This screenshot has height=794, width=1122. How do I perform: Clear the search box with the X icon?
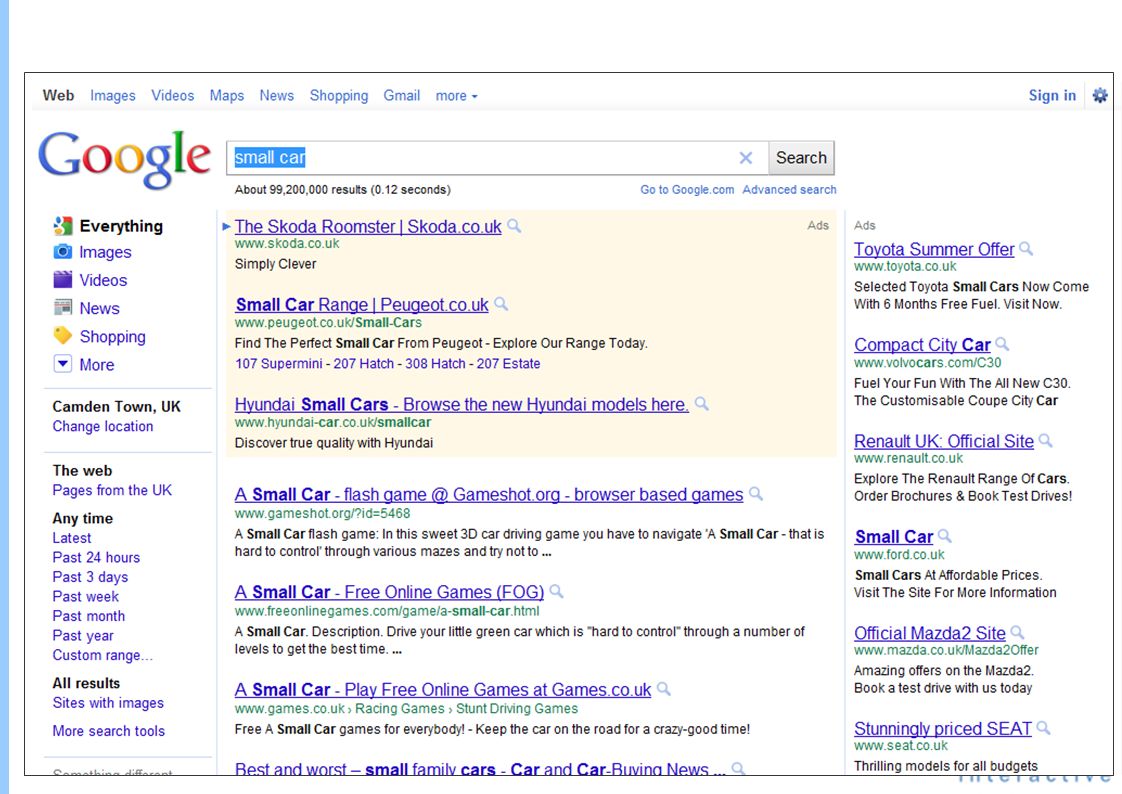coord(746,157)
